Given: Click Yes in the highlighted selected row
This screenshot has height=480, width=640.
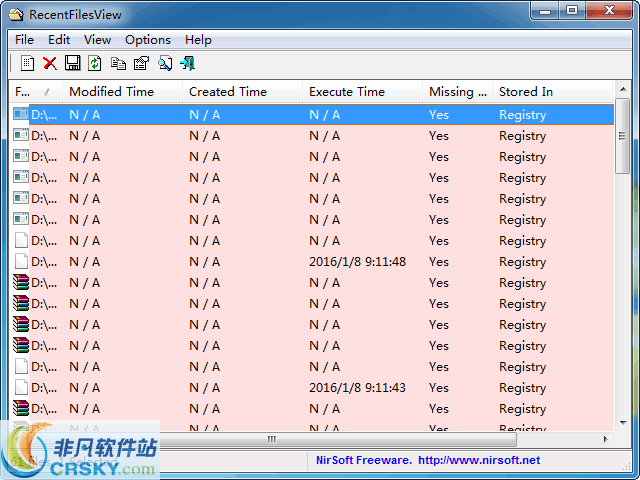Looking at the screenshot, I should click(x=439, y=115).
